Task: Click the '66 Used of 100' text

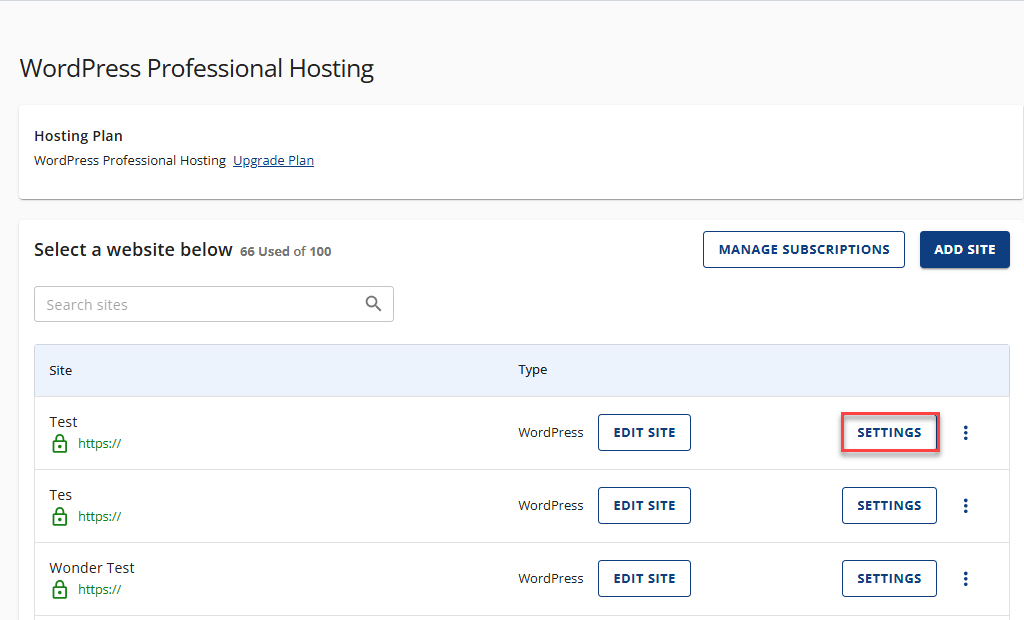Action: [x=285, y=252]
